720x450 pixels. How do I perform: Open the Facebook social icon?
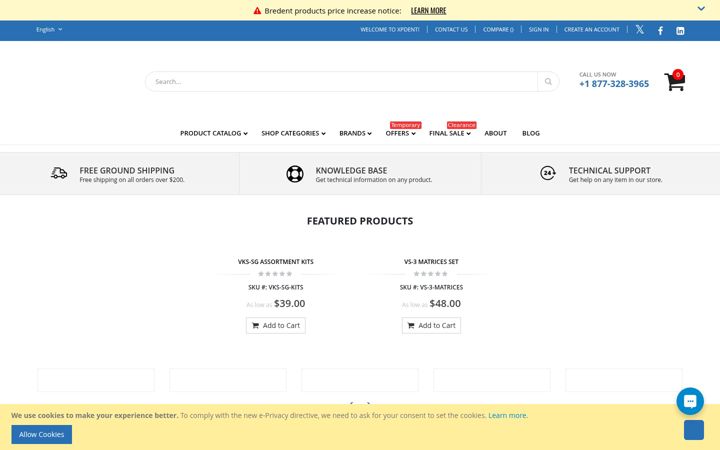(x=660, y=30)
